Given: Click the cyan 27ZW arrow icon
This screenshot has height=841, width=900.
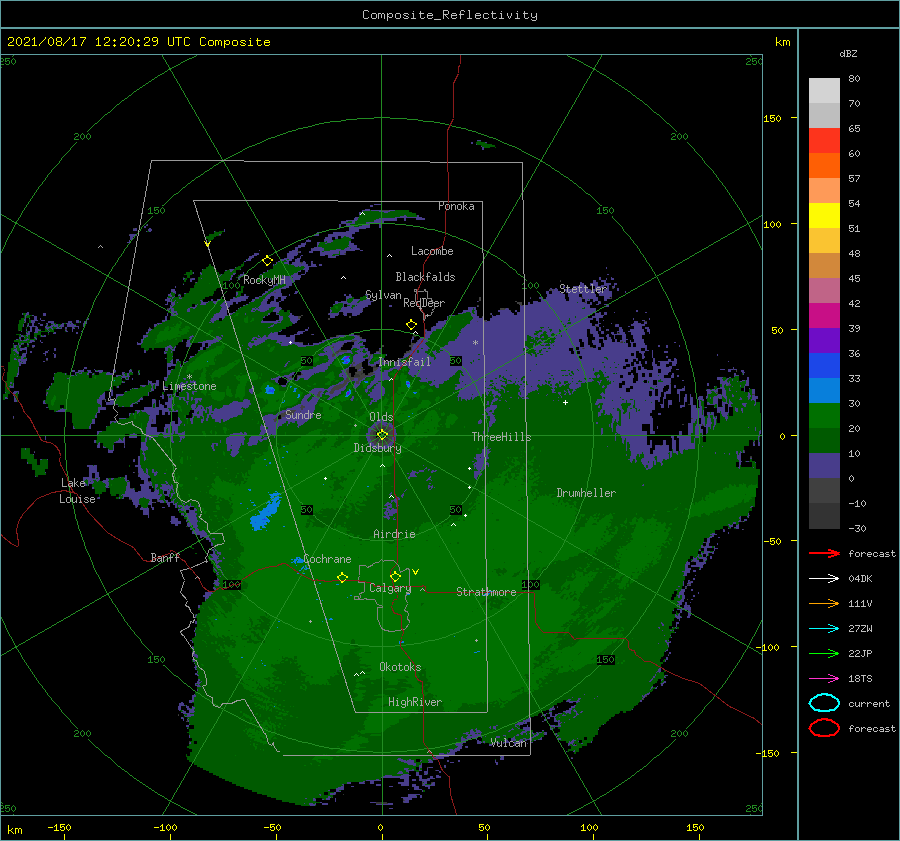Looking at the screenshot, I should [824, 628].
